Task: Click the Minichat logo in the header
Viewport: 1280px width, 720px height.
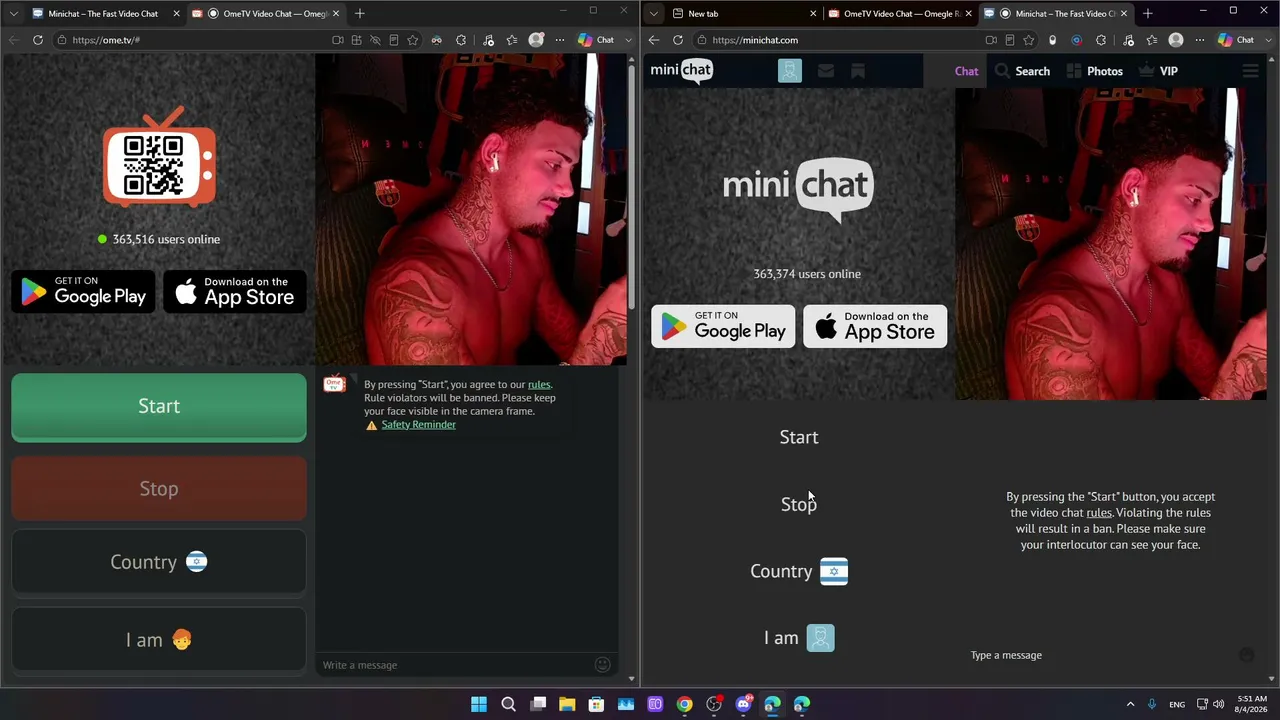Action: (x=682, y=70)
